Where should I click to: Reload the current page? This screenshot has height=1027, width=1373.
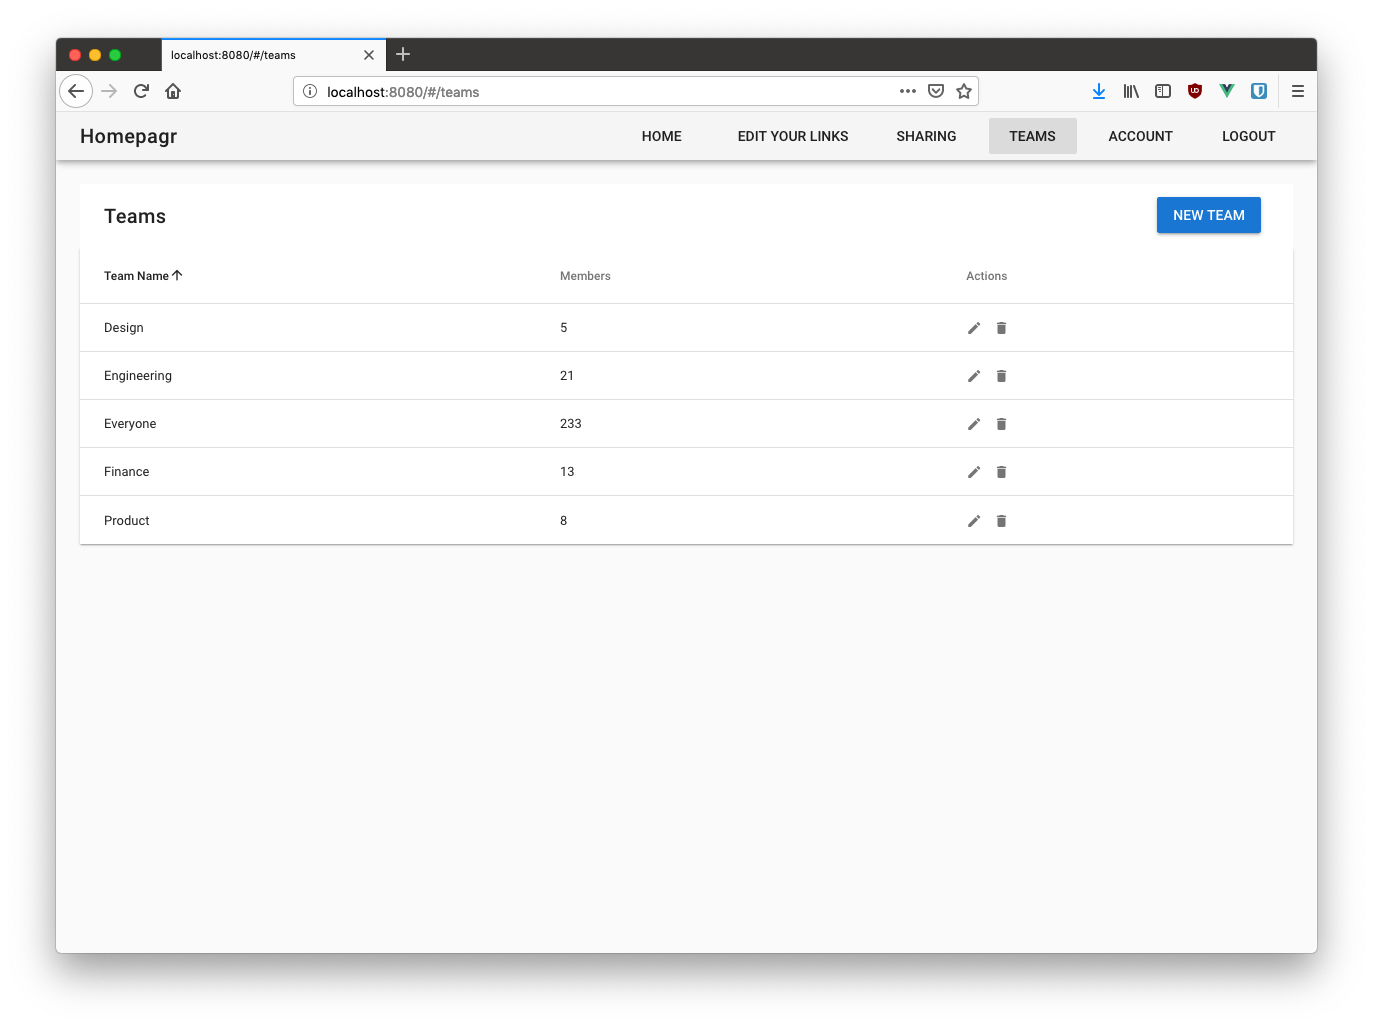click(141, 91)
